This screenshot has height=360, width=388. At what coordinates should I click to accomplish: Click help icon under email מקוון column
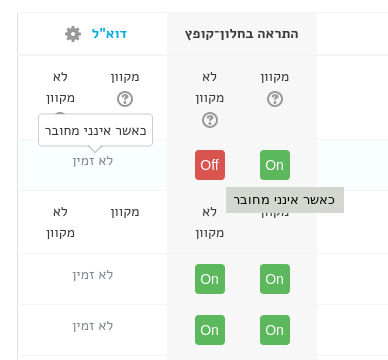click(x=125, y=99)
